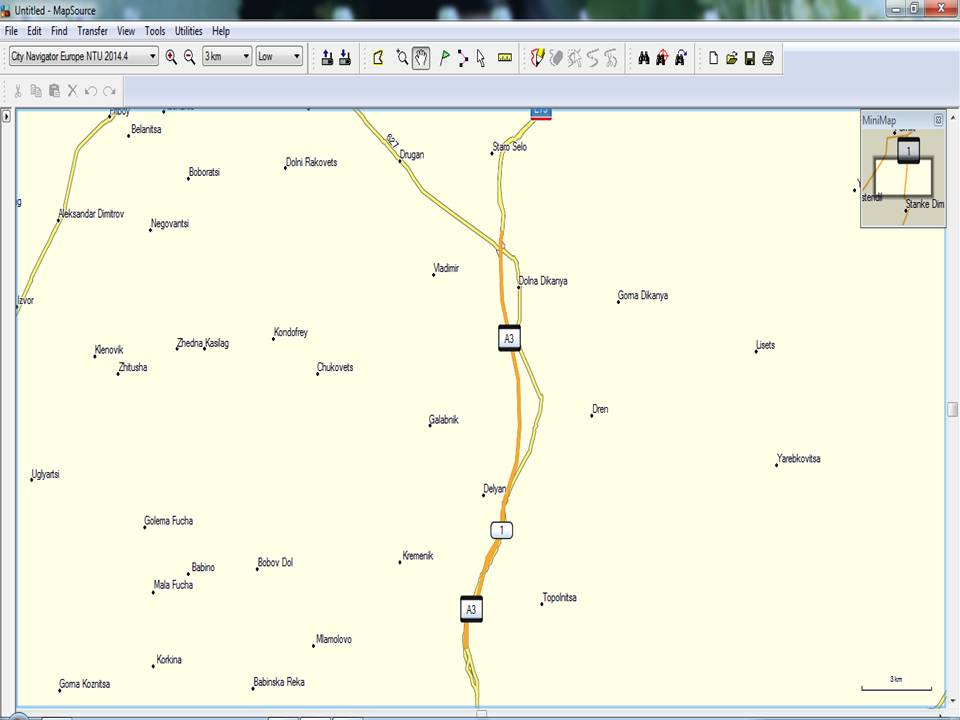Print the map with printer icon
960x720 pixels.
pyautogui.click(x=768, y=57)
